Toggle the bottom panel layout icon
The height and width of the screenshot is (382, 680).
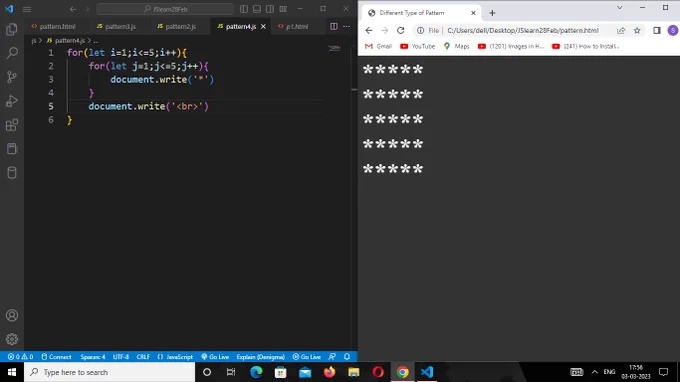(257, 9)
